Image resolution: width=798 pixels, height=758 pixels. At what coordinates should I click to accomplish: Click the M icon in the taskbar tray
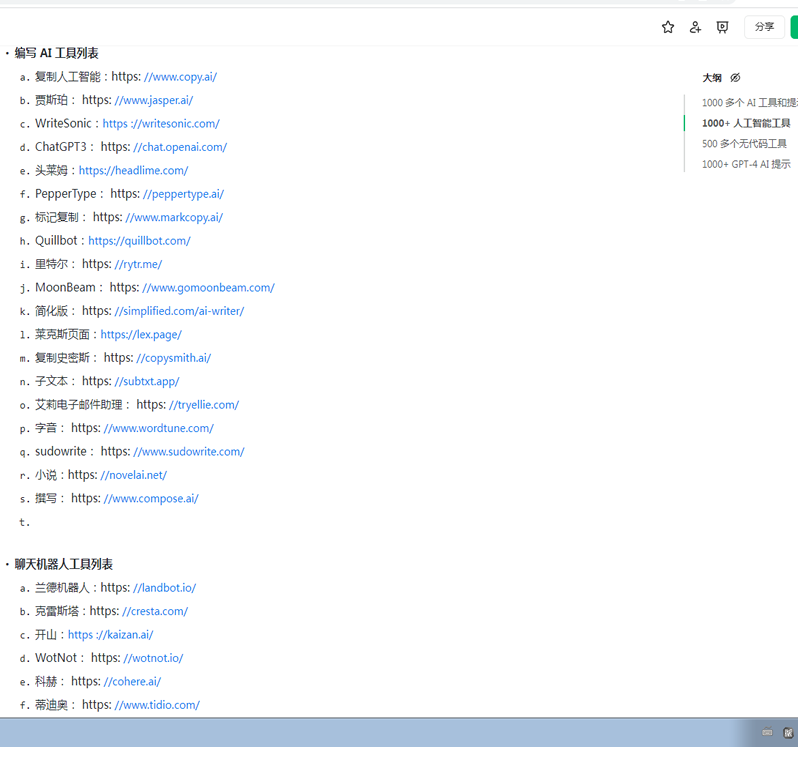click(x=788, y=733)
